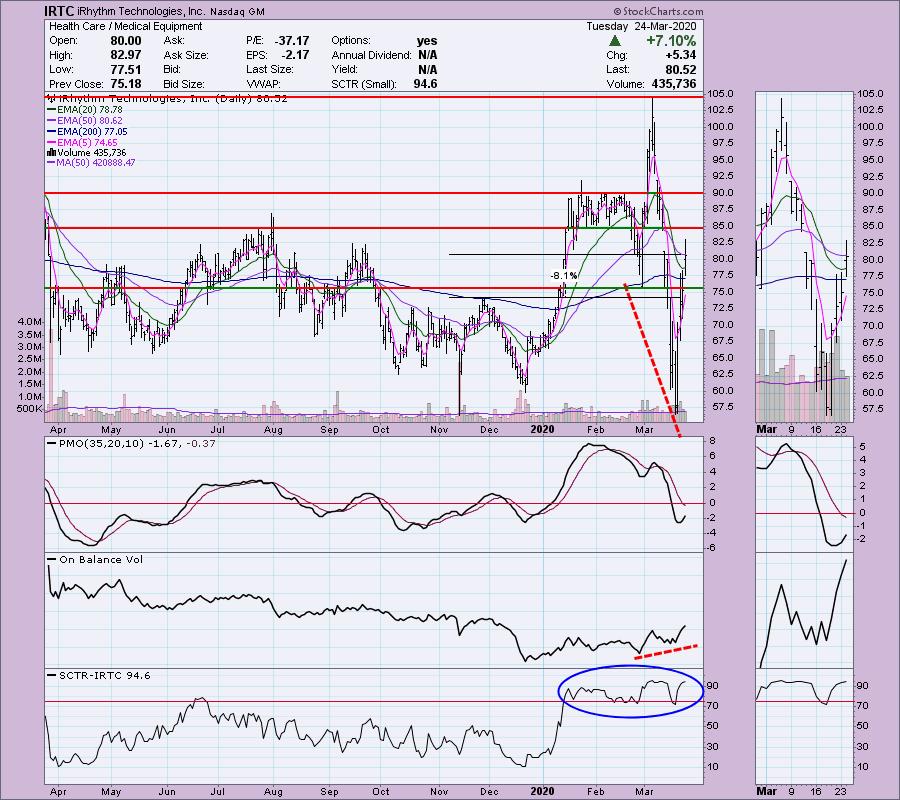Viewport: 900px width, 800px height.
Task: Click the P/E value "-37.17"
Action: 292,41
